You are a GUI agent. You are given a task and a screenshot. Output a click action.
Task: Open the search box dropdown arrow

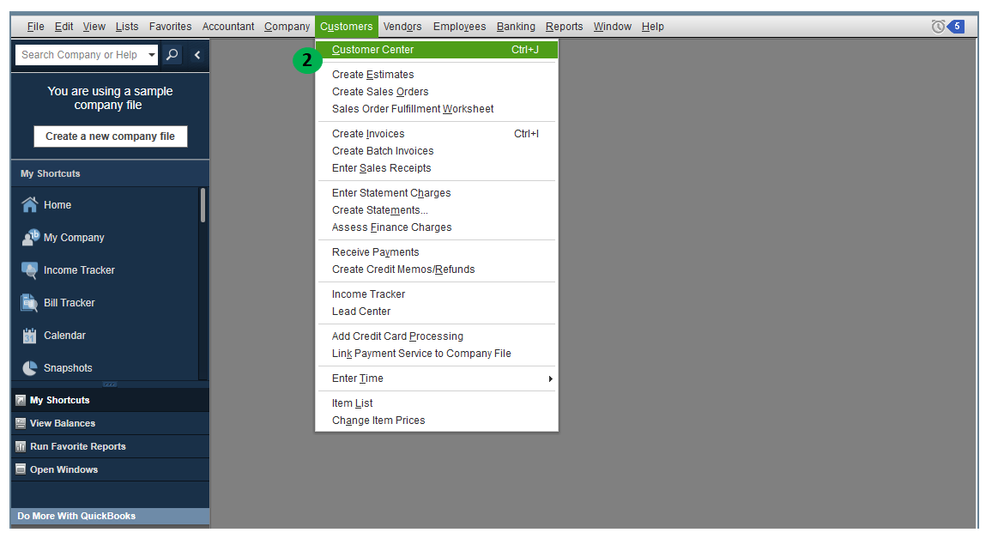tap(151, 55)
